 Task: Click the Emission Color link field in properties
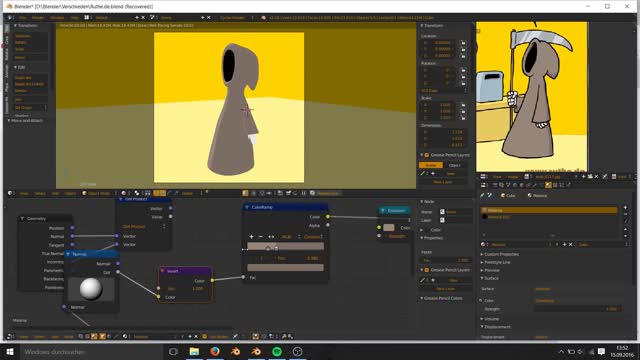pos(578,301)
